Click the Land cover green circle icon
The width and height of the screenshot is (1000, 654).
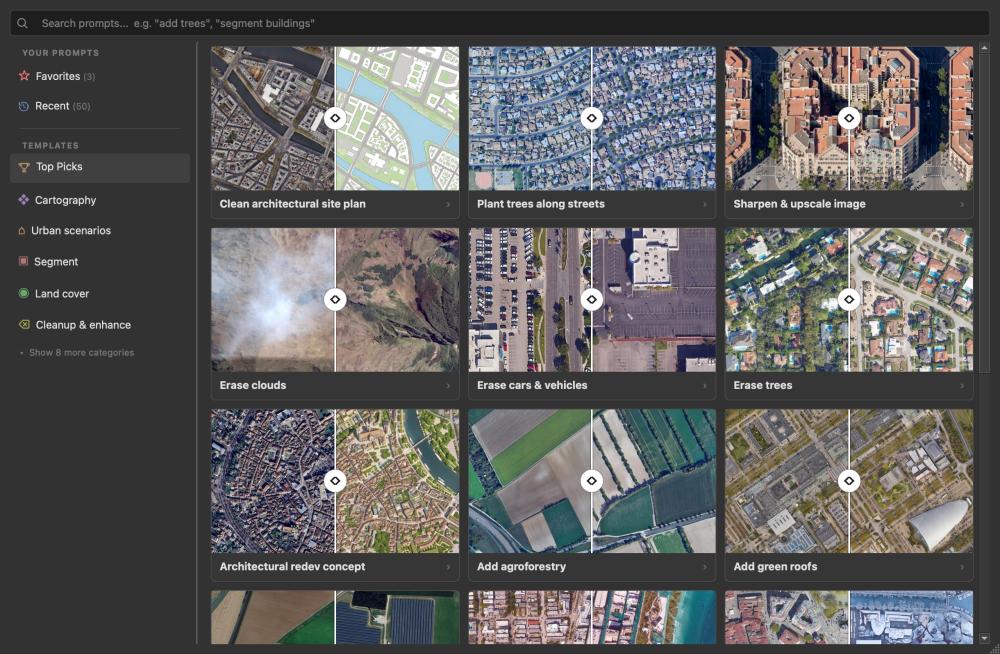point(24,293)
